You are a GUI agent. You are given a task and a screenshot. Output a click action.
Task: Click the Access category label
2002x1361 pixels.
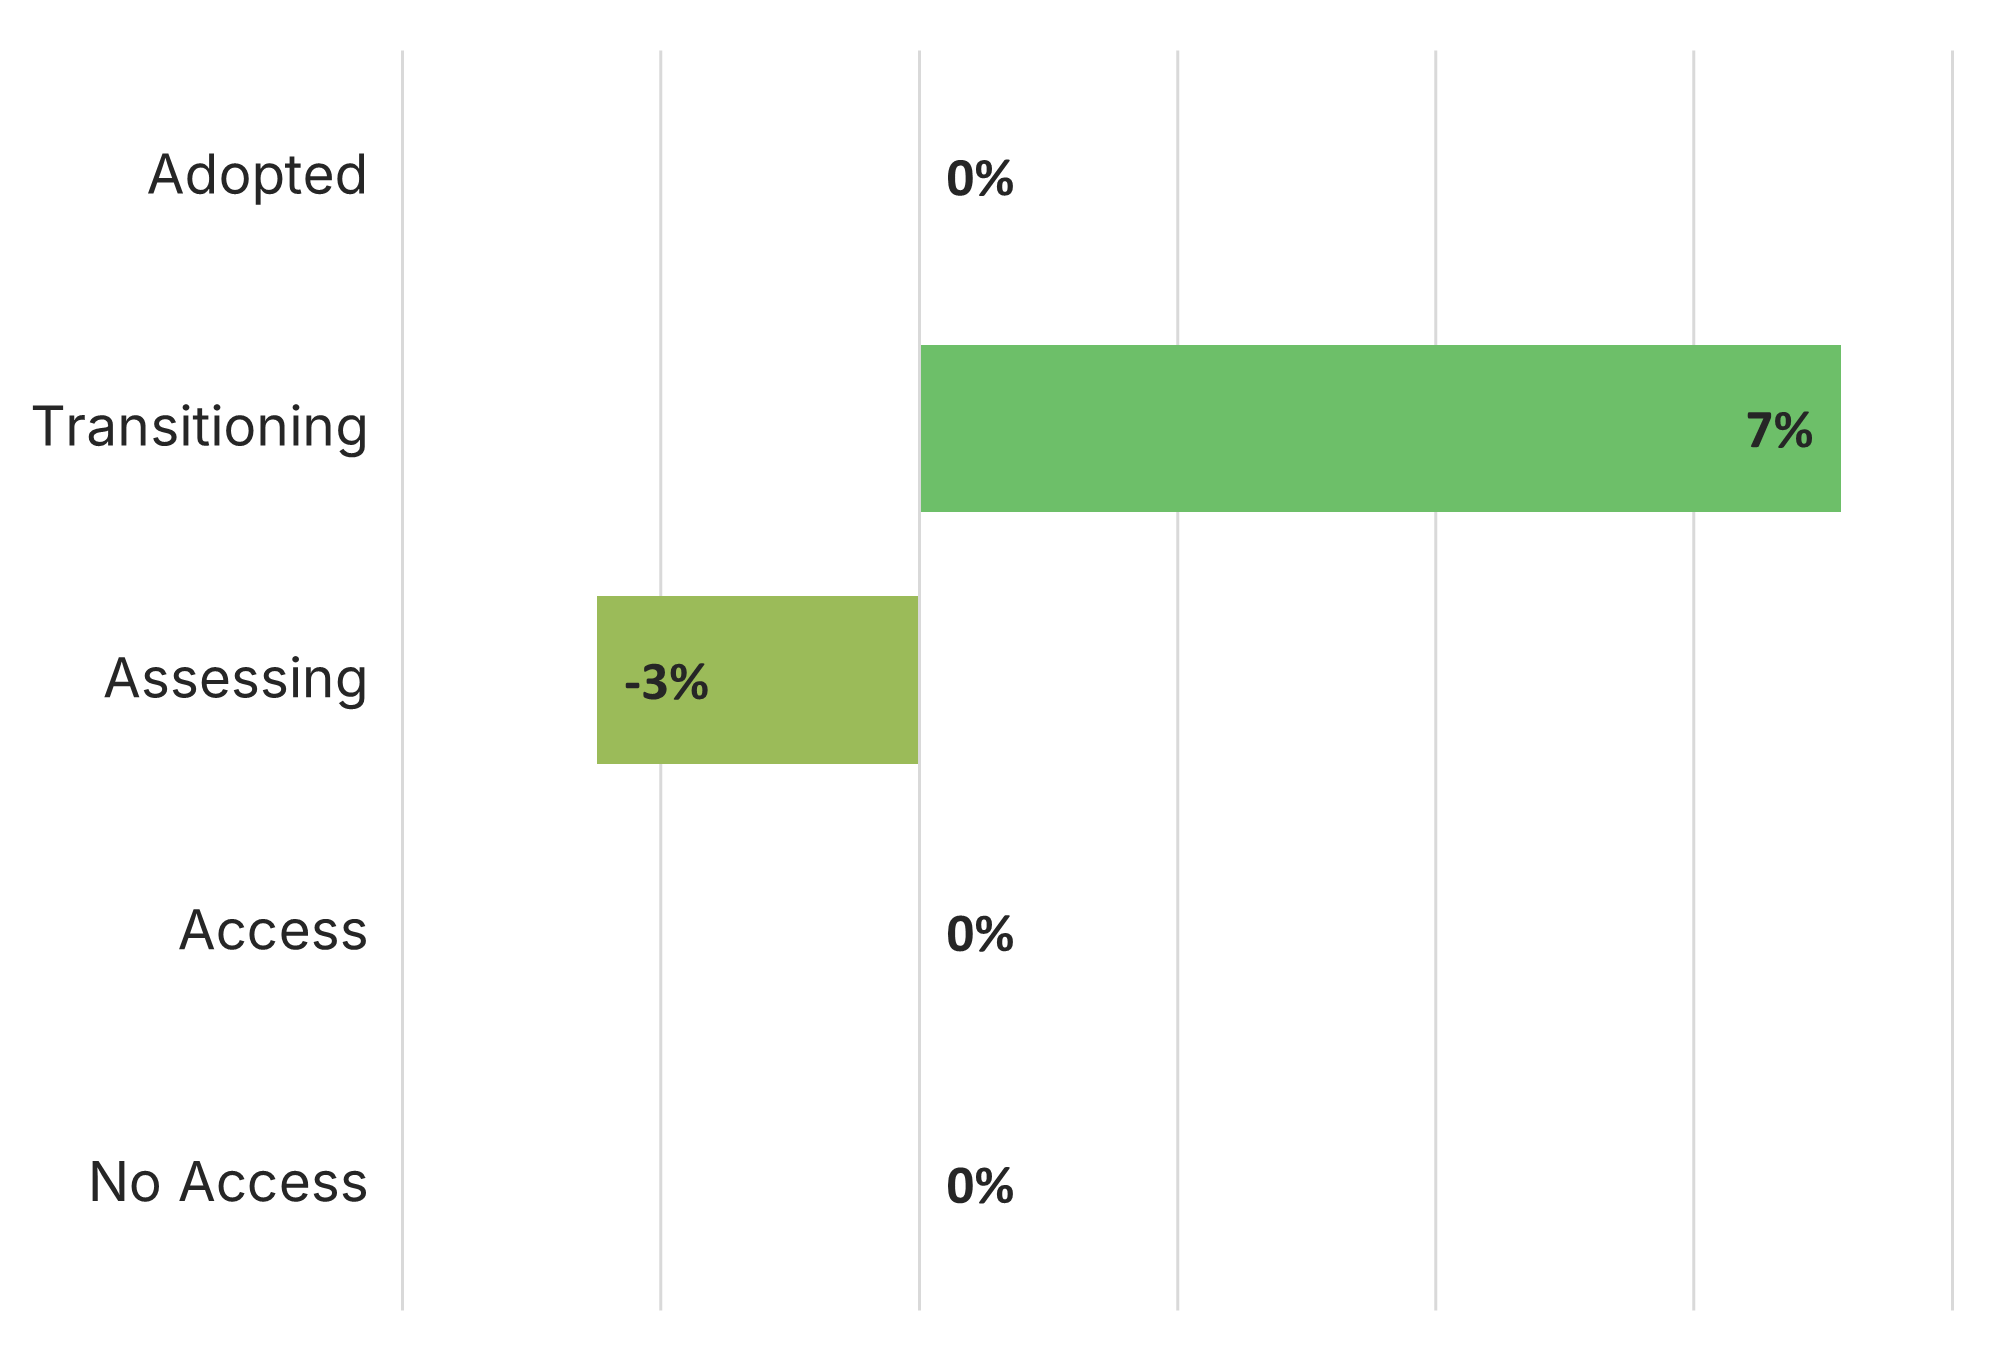(273, 931)
